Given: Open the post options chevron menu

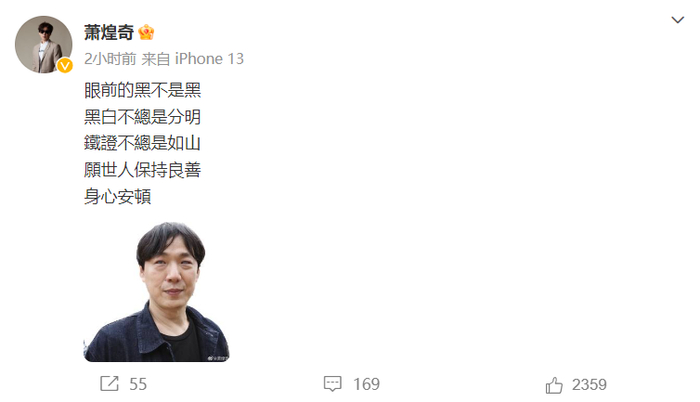Looking at the screenshot, I should 677,20.
